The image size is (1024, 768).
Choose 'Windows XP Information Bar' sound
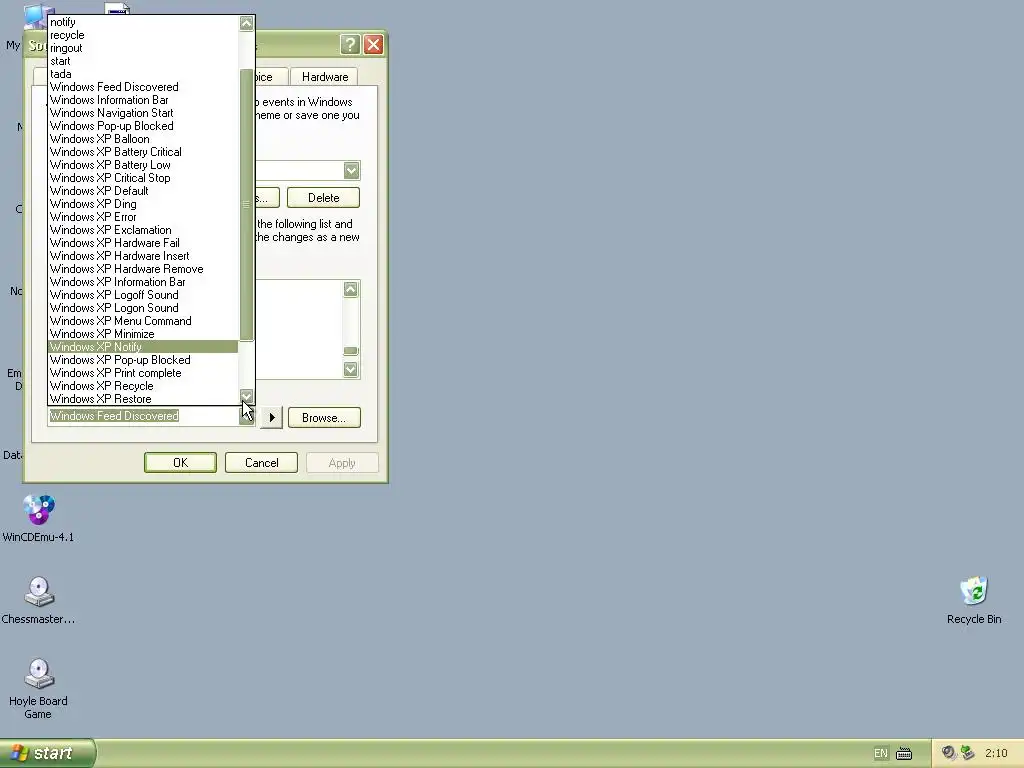click(x=144, y=282)
